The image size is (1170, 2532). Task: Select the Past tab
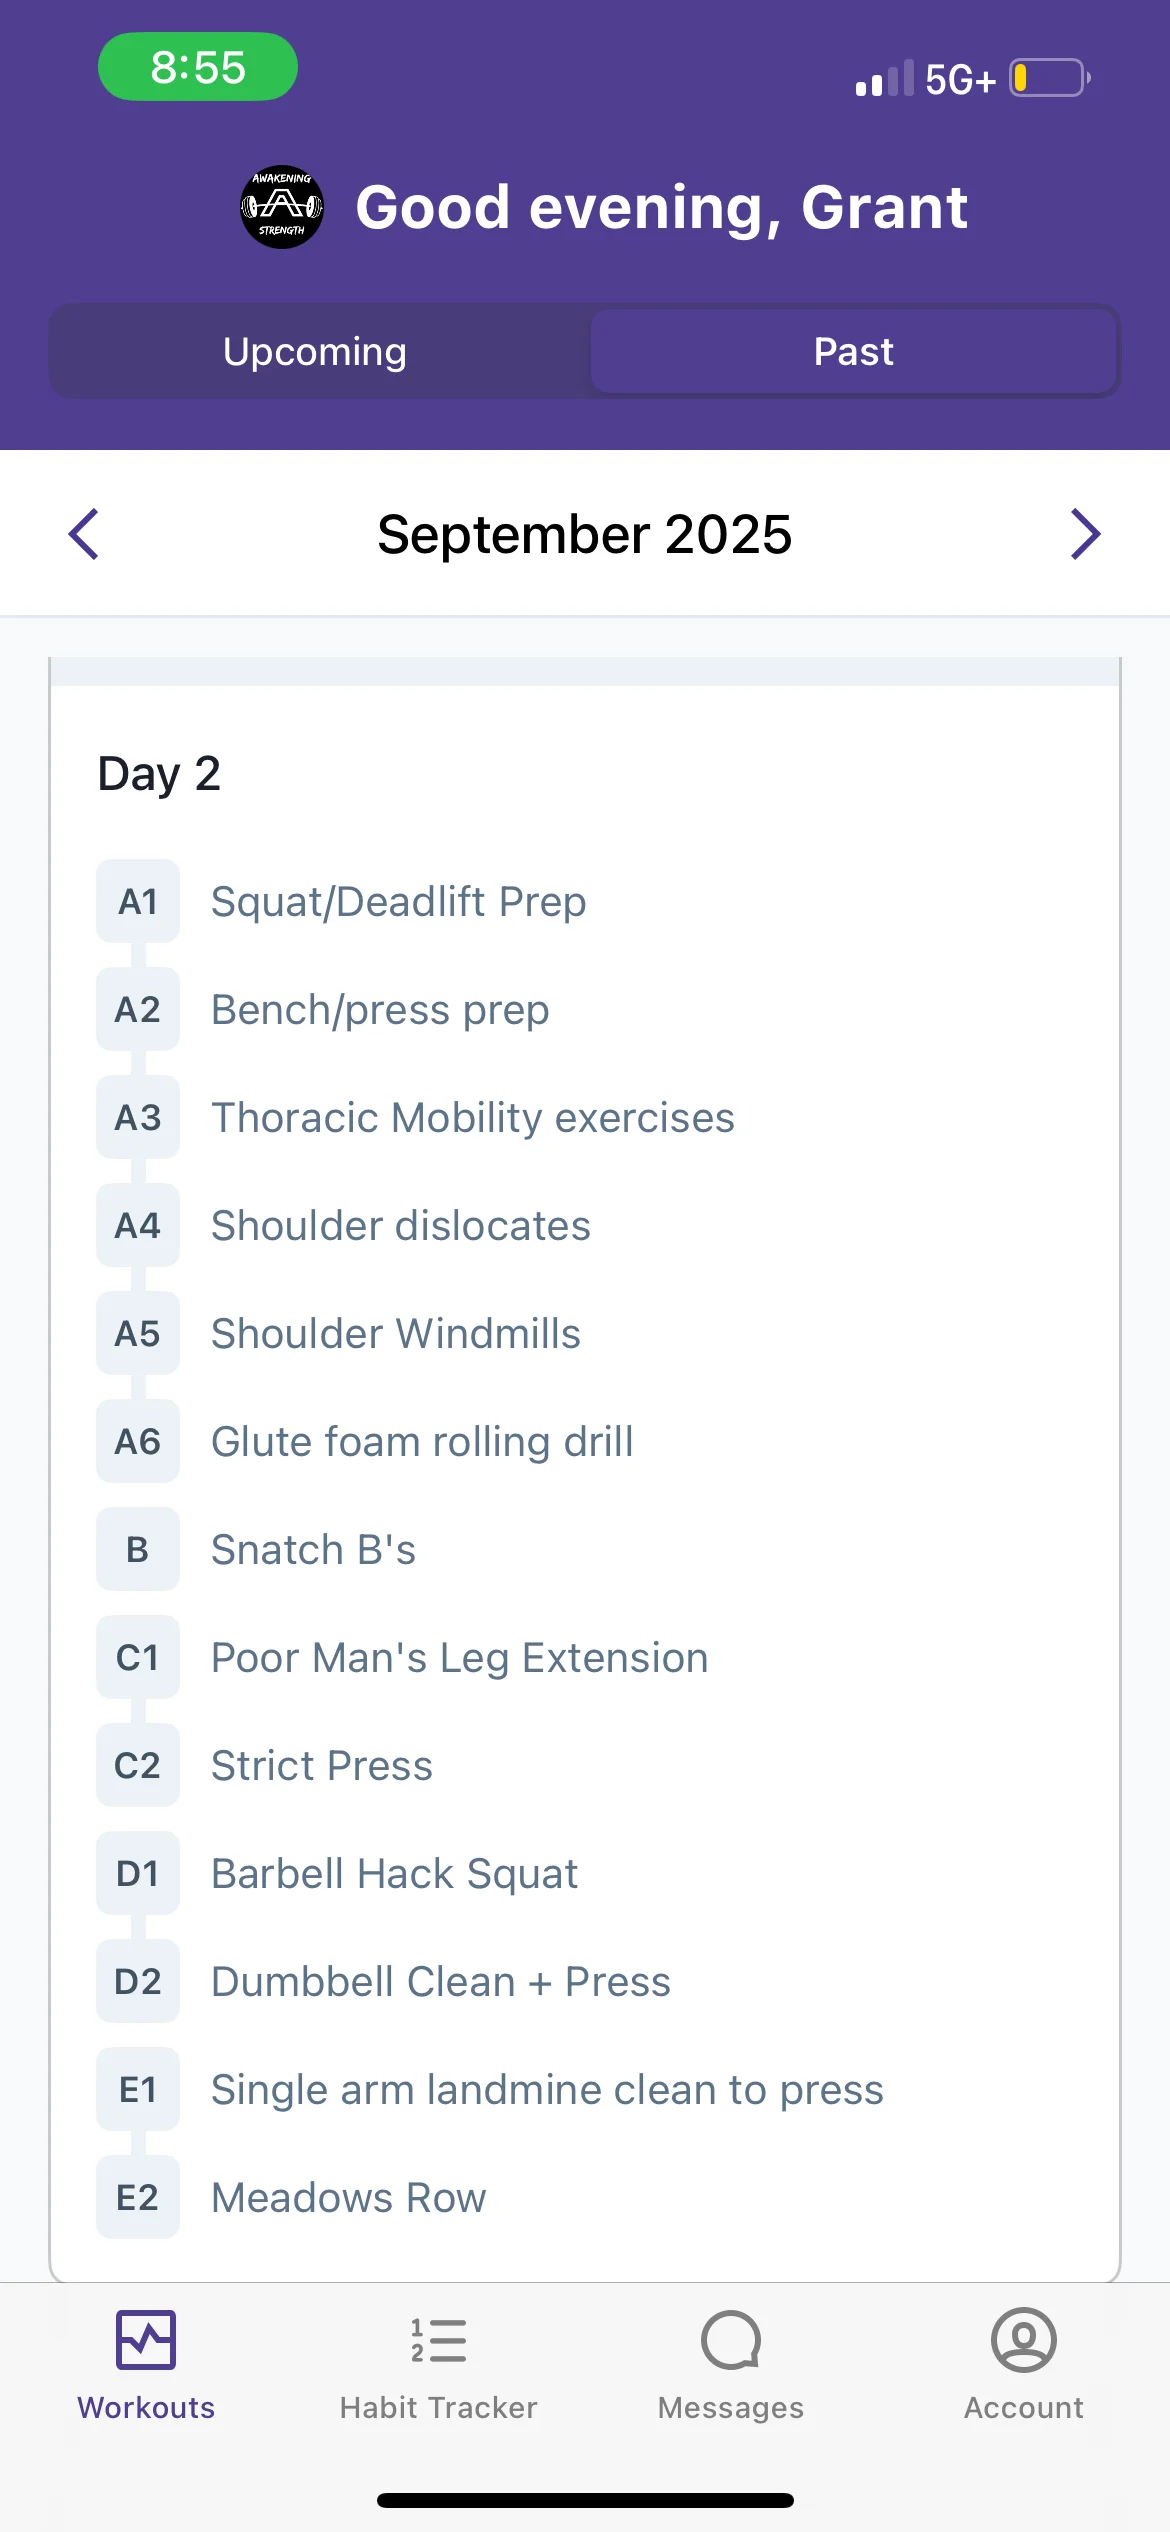pyautogui.click(x=853, y=352)
